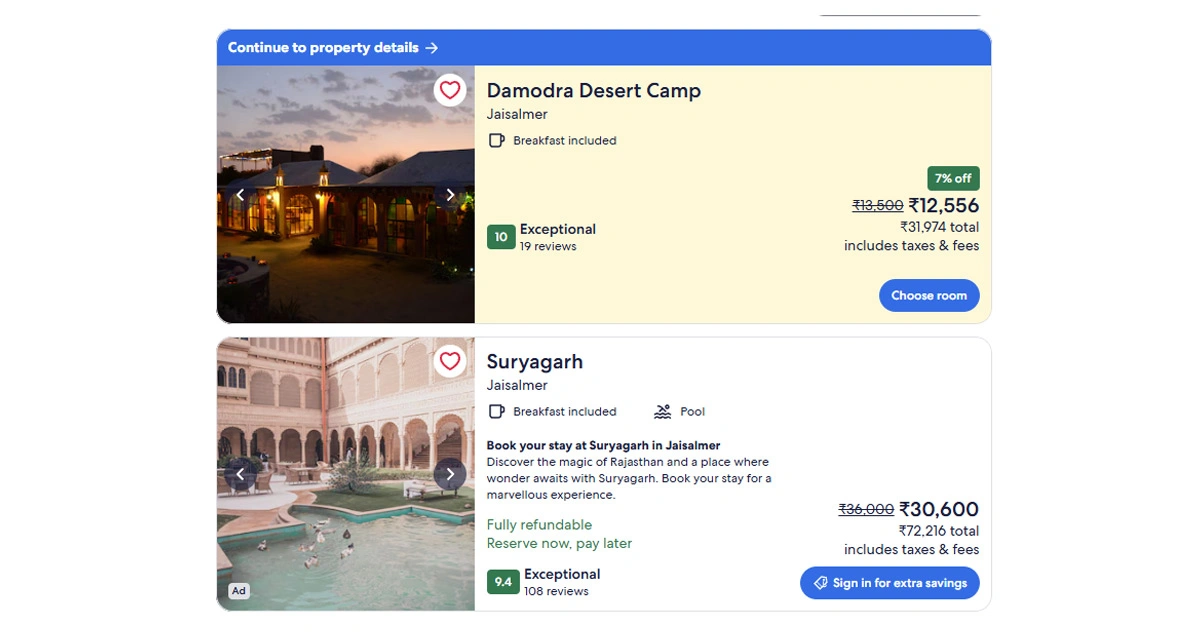This screenshot has width=1202, height=634.
Task: Show next photo of Damodra Desert Camp
Action: pos(450,195)
